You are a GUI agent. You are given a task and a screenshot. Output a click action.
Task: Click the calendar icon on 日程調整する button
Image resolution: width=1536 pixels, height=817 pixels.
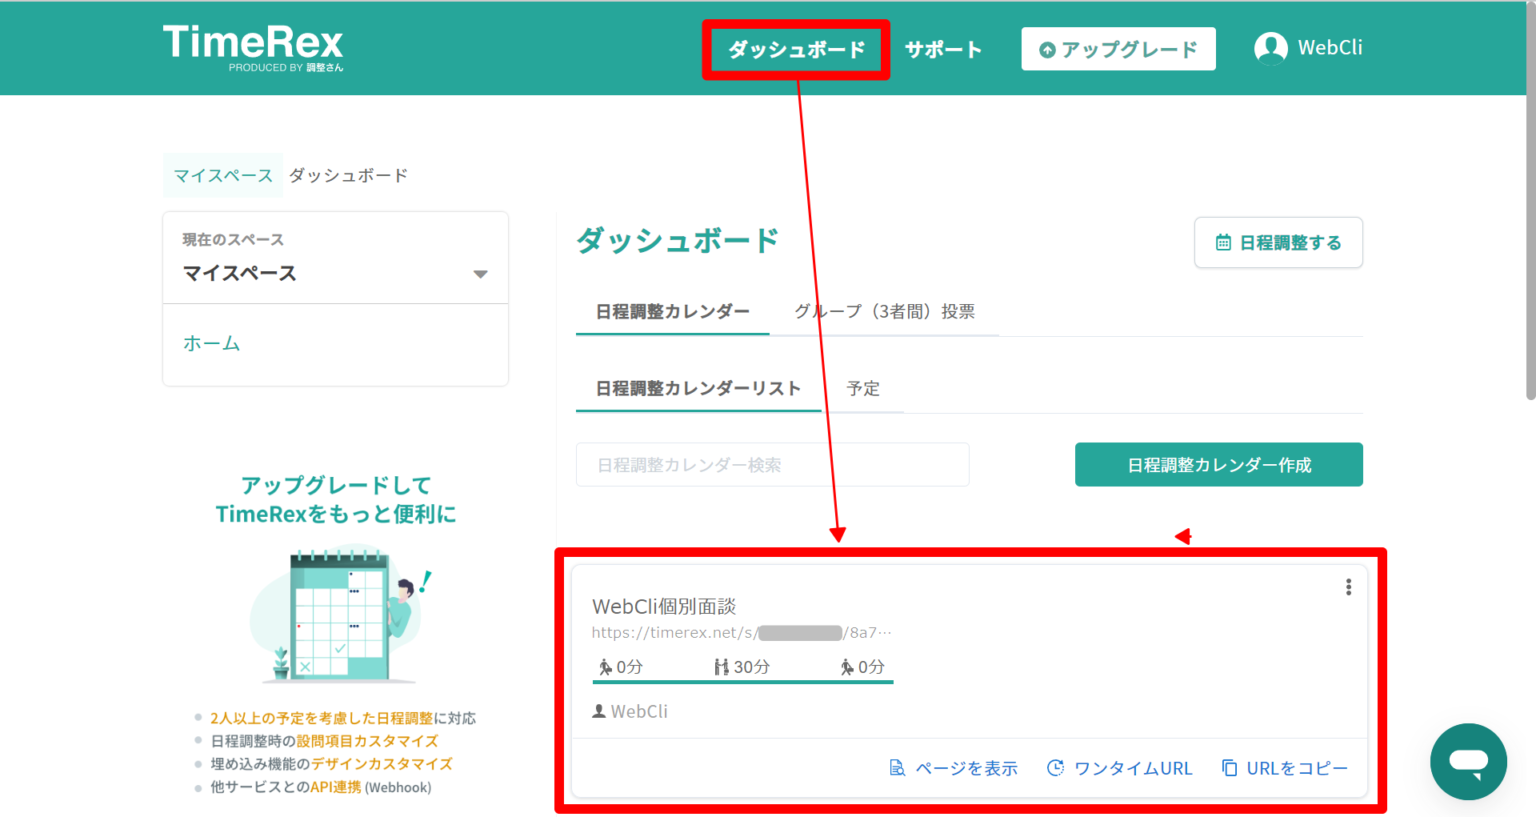[x=1222, y=242]
